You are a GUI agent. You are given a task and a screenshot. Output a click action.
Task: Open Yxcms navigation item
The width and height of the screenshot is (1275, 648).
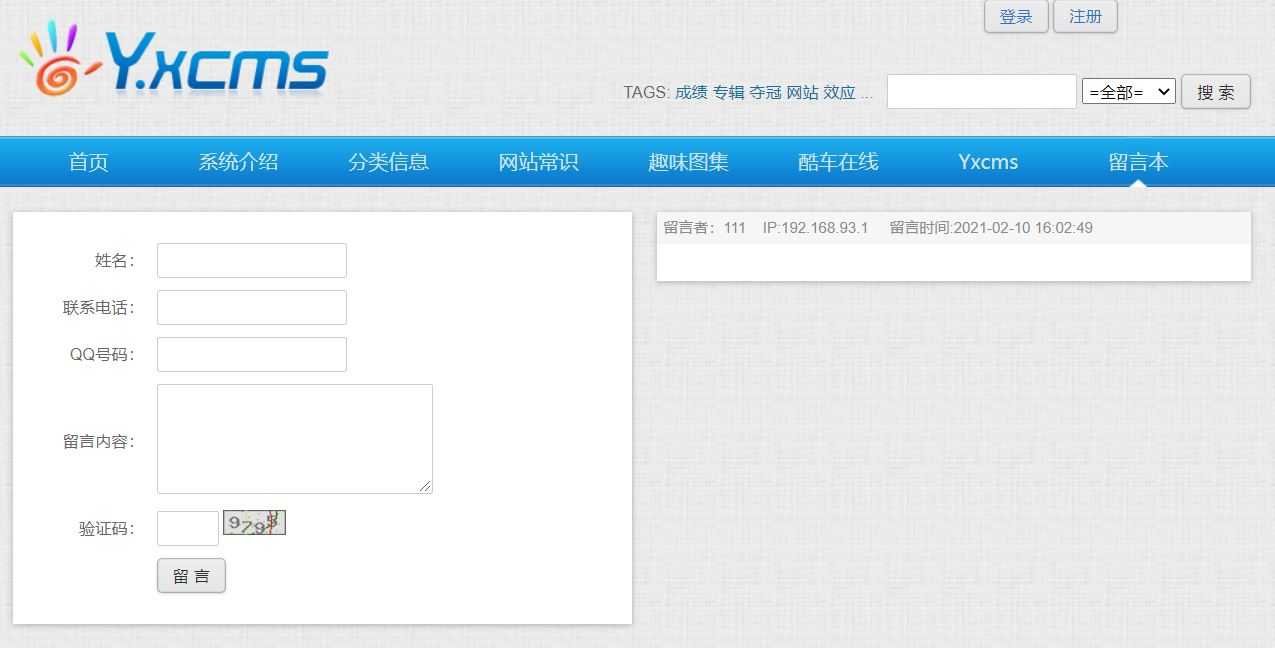988,162
